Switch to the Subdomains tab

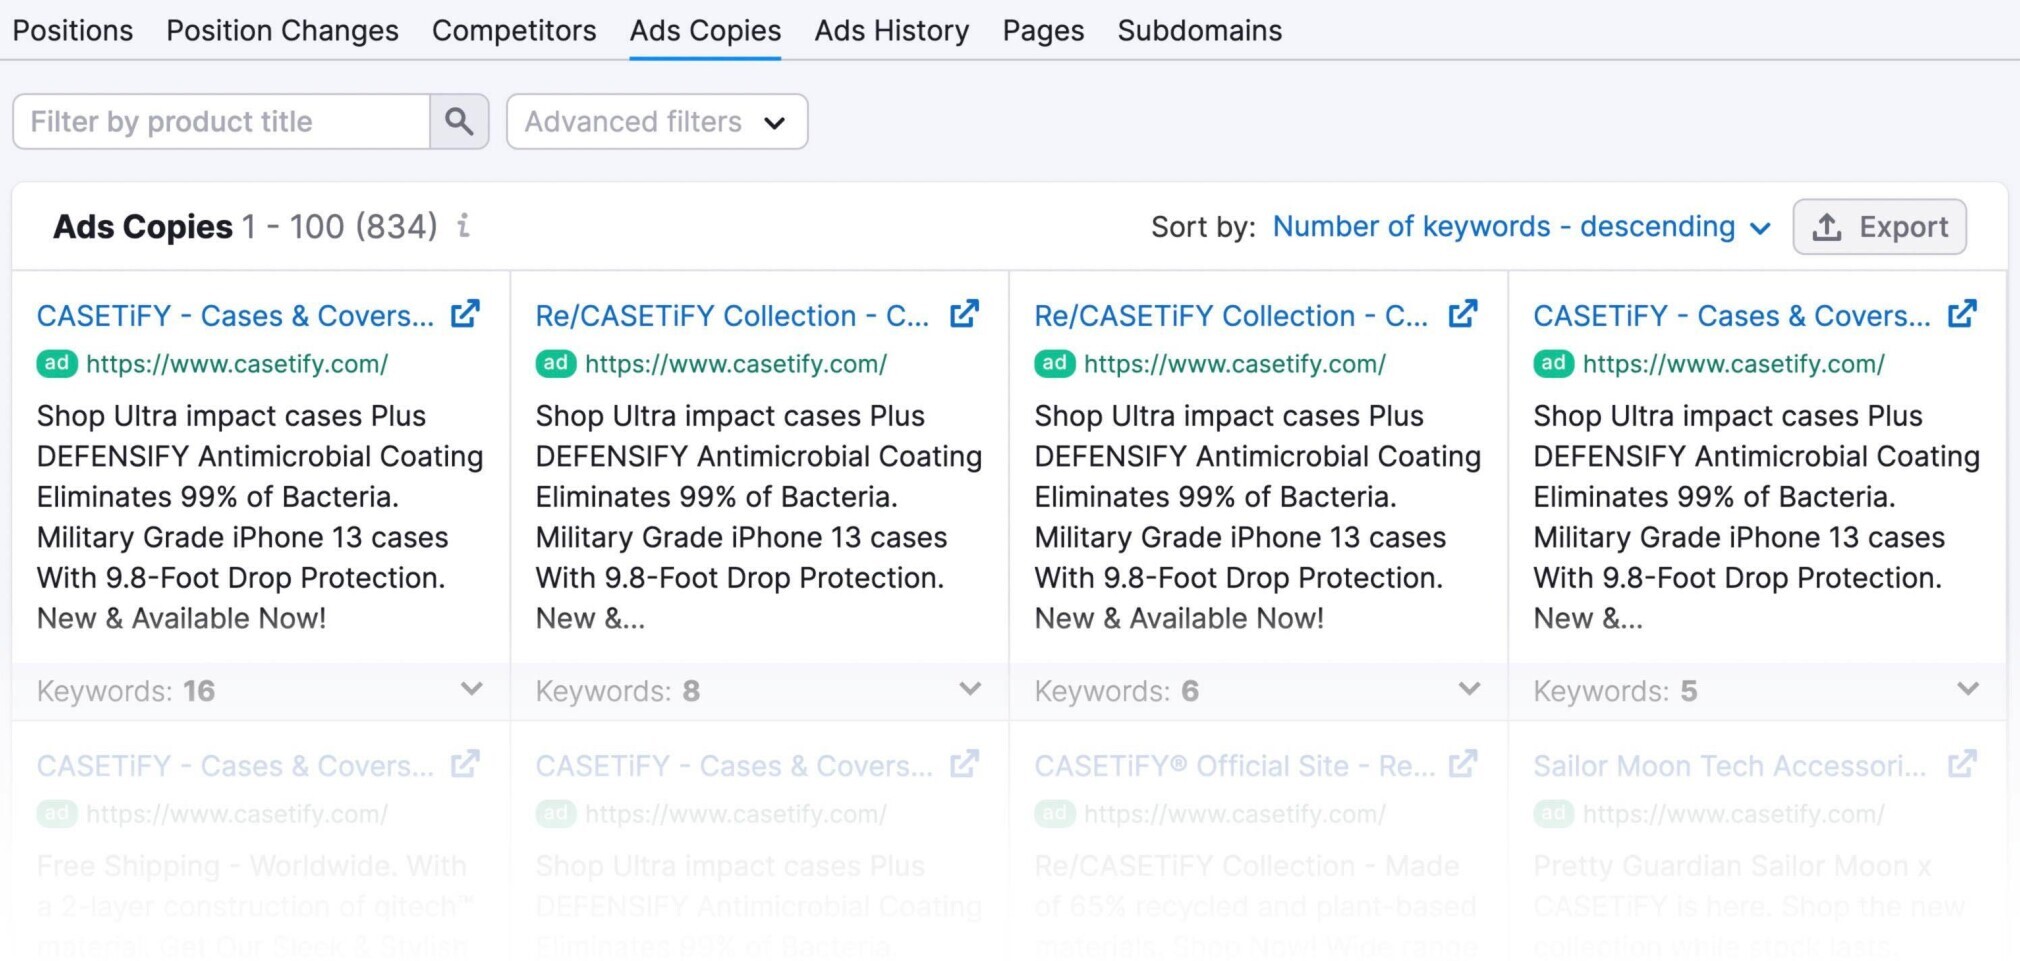tap(1199, 30)
